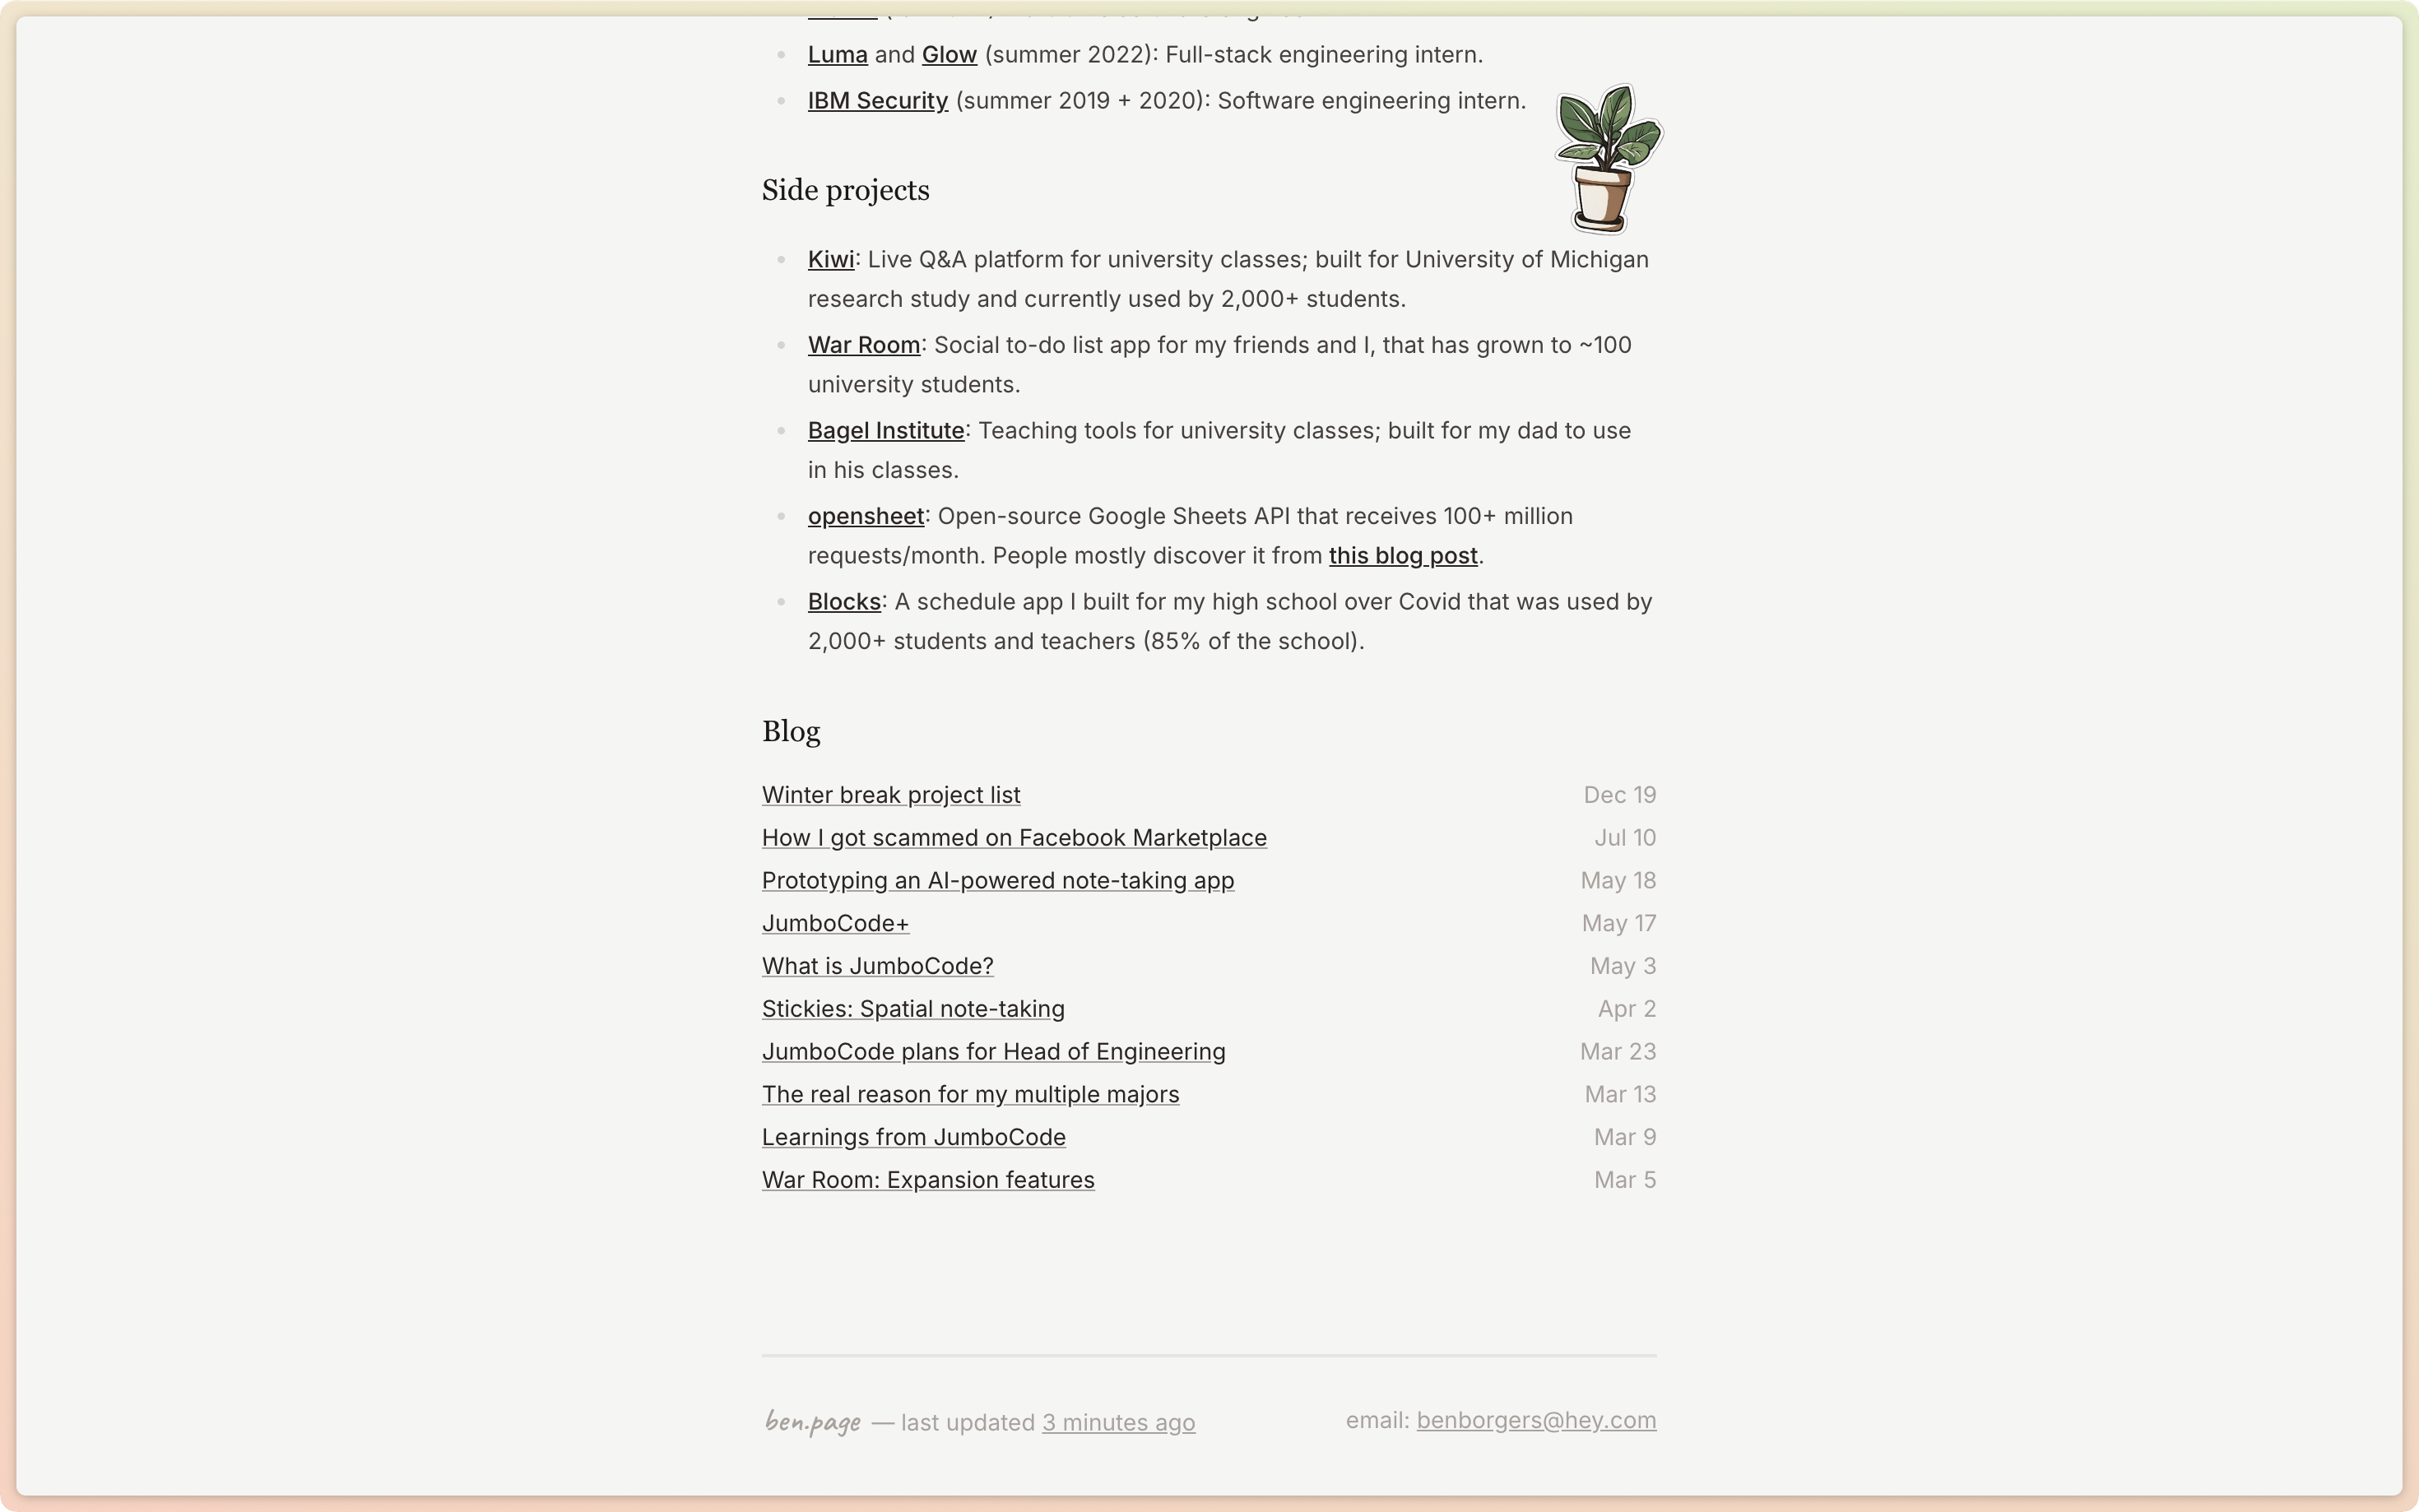Open the Kiwi side project
2419x1512 pixels.
pos(830,260)
